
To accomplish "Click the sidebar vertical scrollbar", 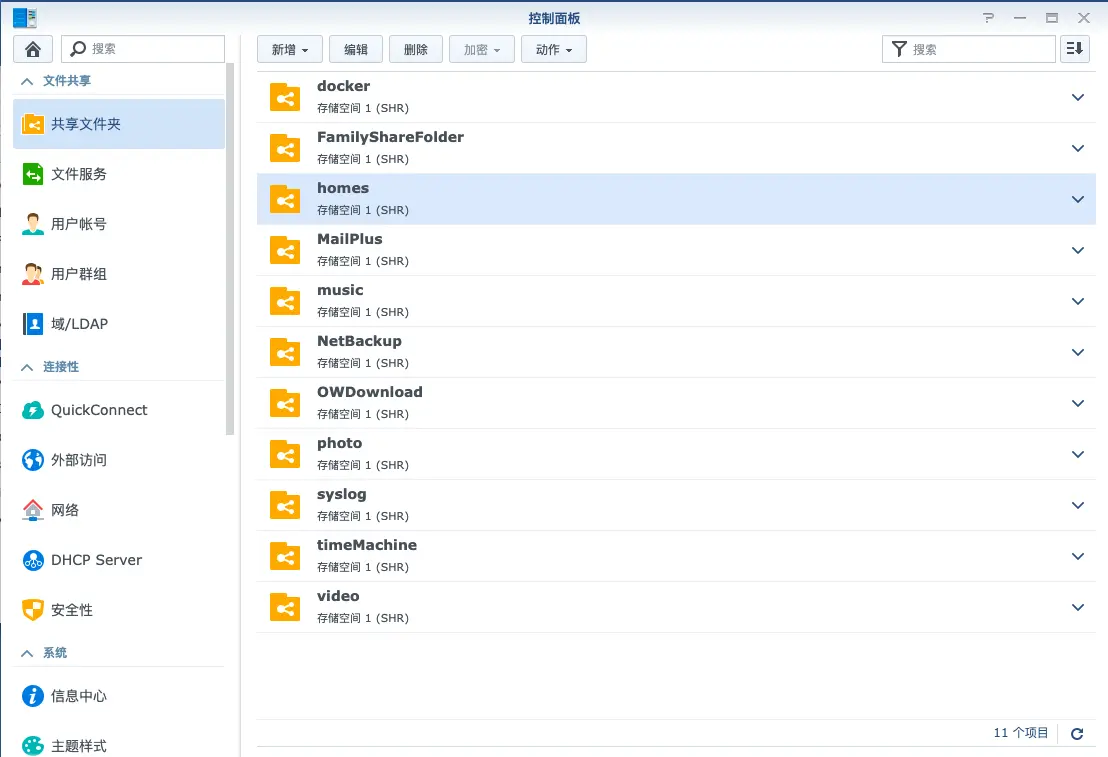I will click(x=230, y=249).
